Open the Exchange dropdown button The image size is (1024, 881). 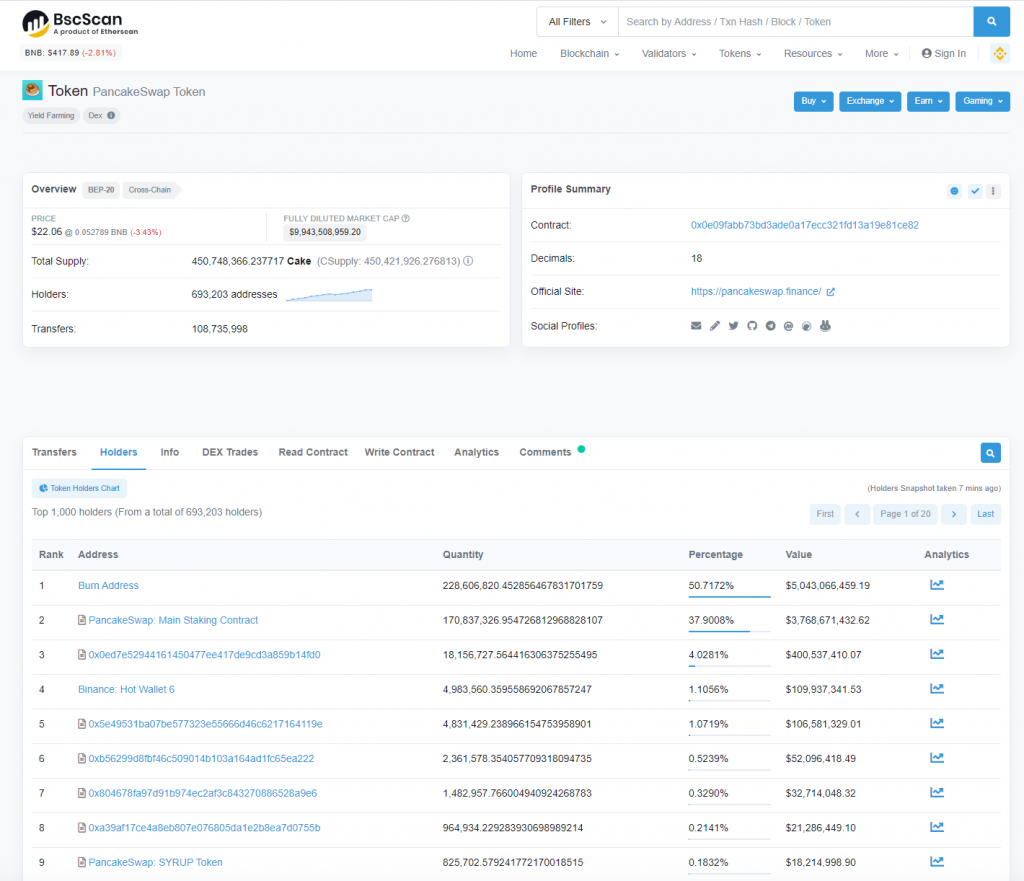point(869,101)
